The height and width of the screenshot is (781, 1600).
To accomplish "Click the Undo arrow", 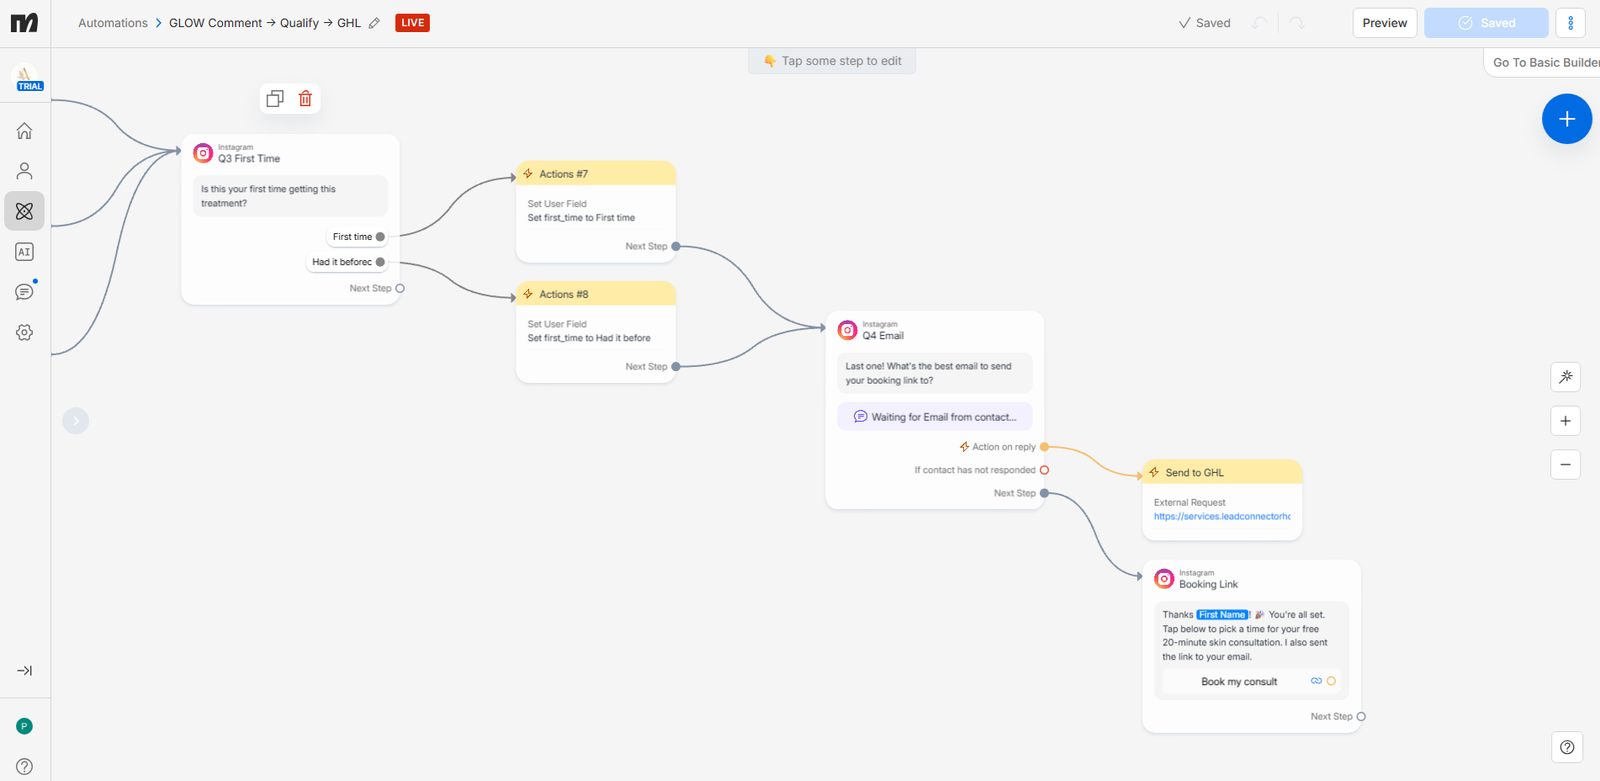I will [1260, 23].
